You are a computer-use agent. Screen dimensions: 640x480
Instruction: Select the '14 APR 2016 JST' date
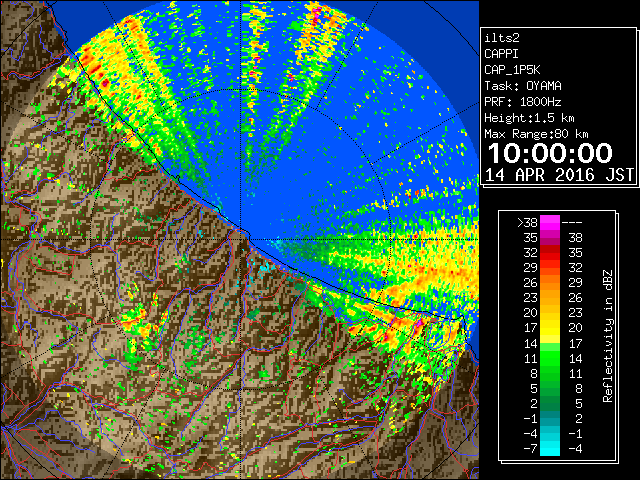coord(559,175)
